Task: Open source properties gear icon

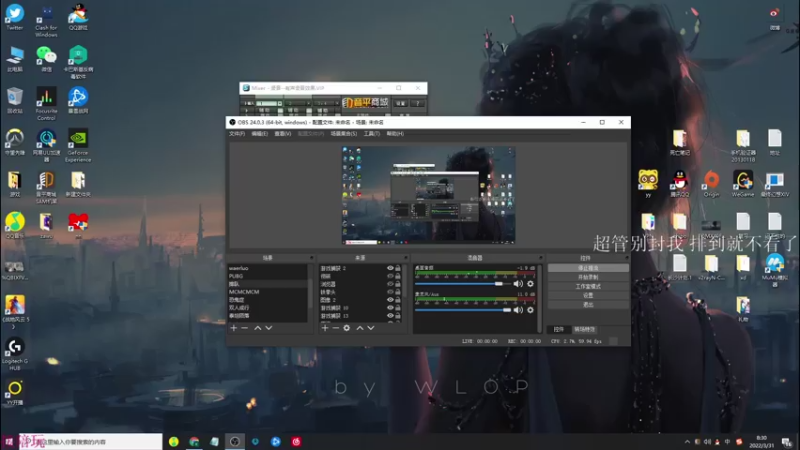Action: coord(346,328)
